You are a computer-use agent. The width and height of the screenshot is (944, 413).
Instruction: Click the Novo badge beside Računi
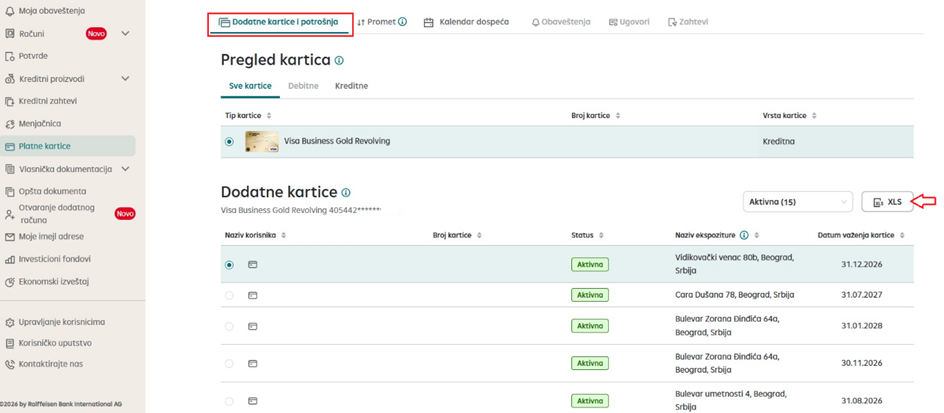click(x=96, y=34)
